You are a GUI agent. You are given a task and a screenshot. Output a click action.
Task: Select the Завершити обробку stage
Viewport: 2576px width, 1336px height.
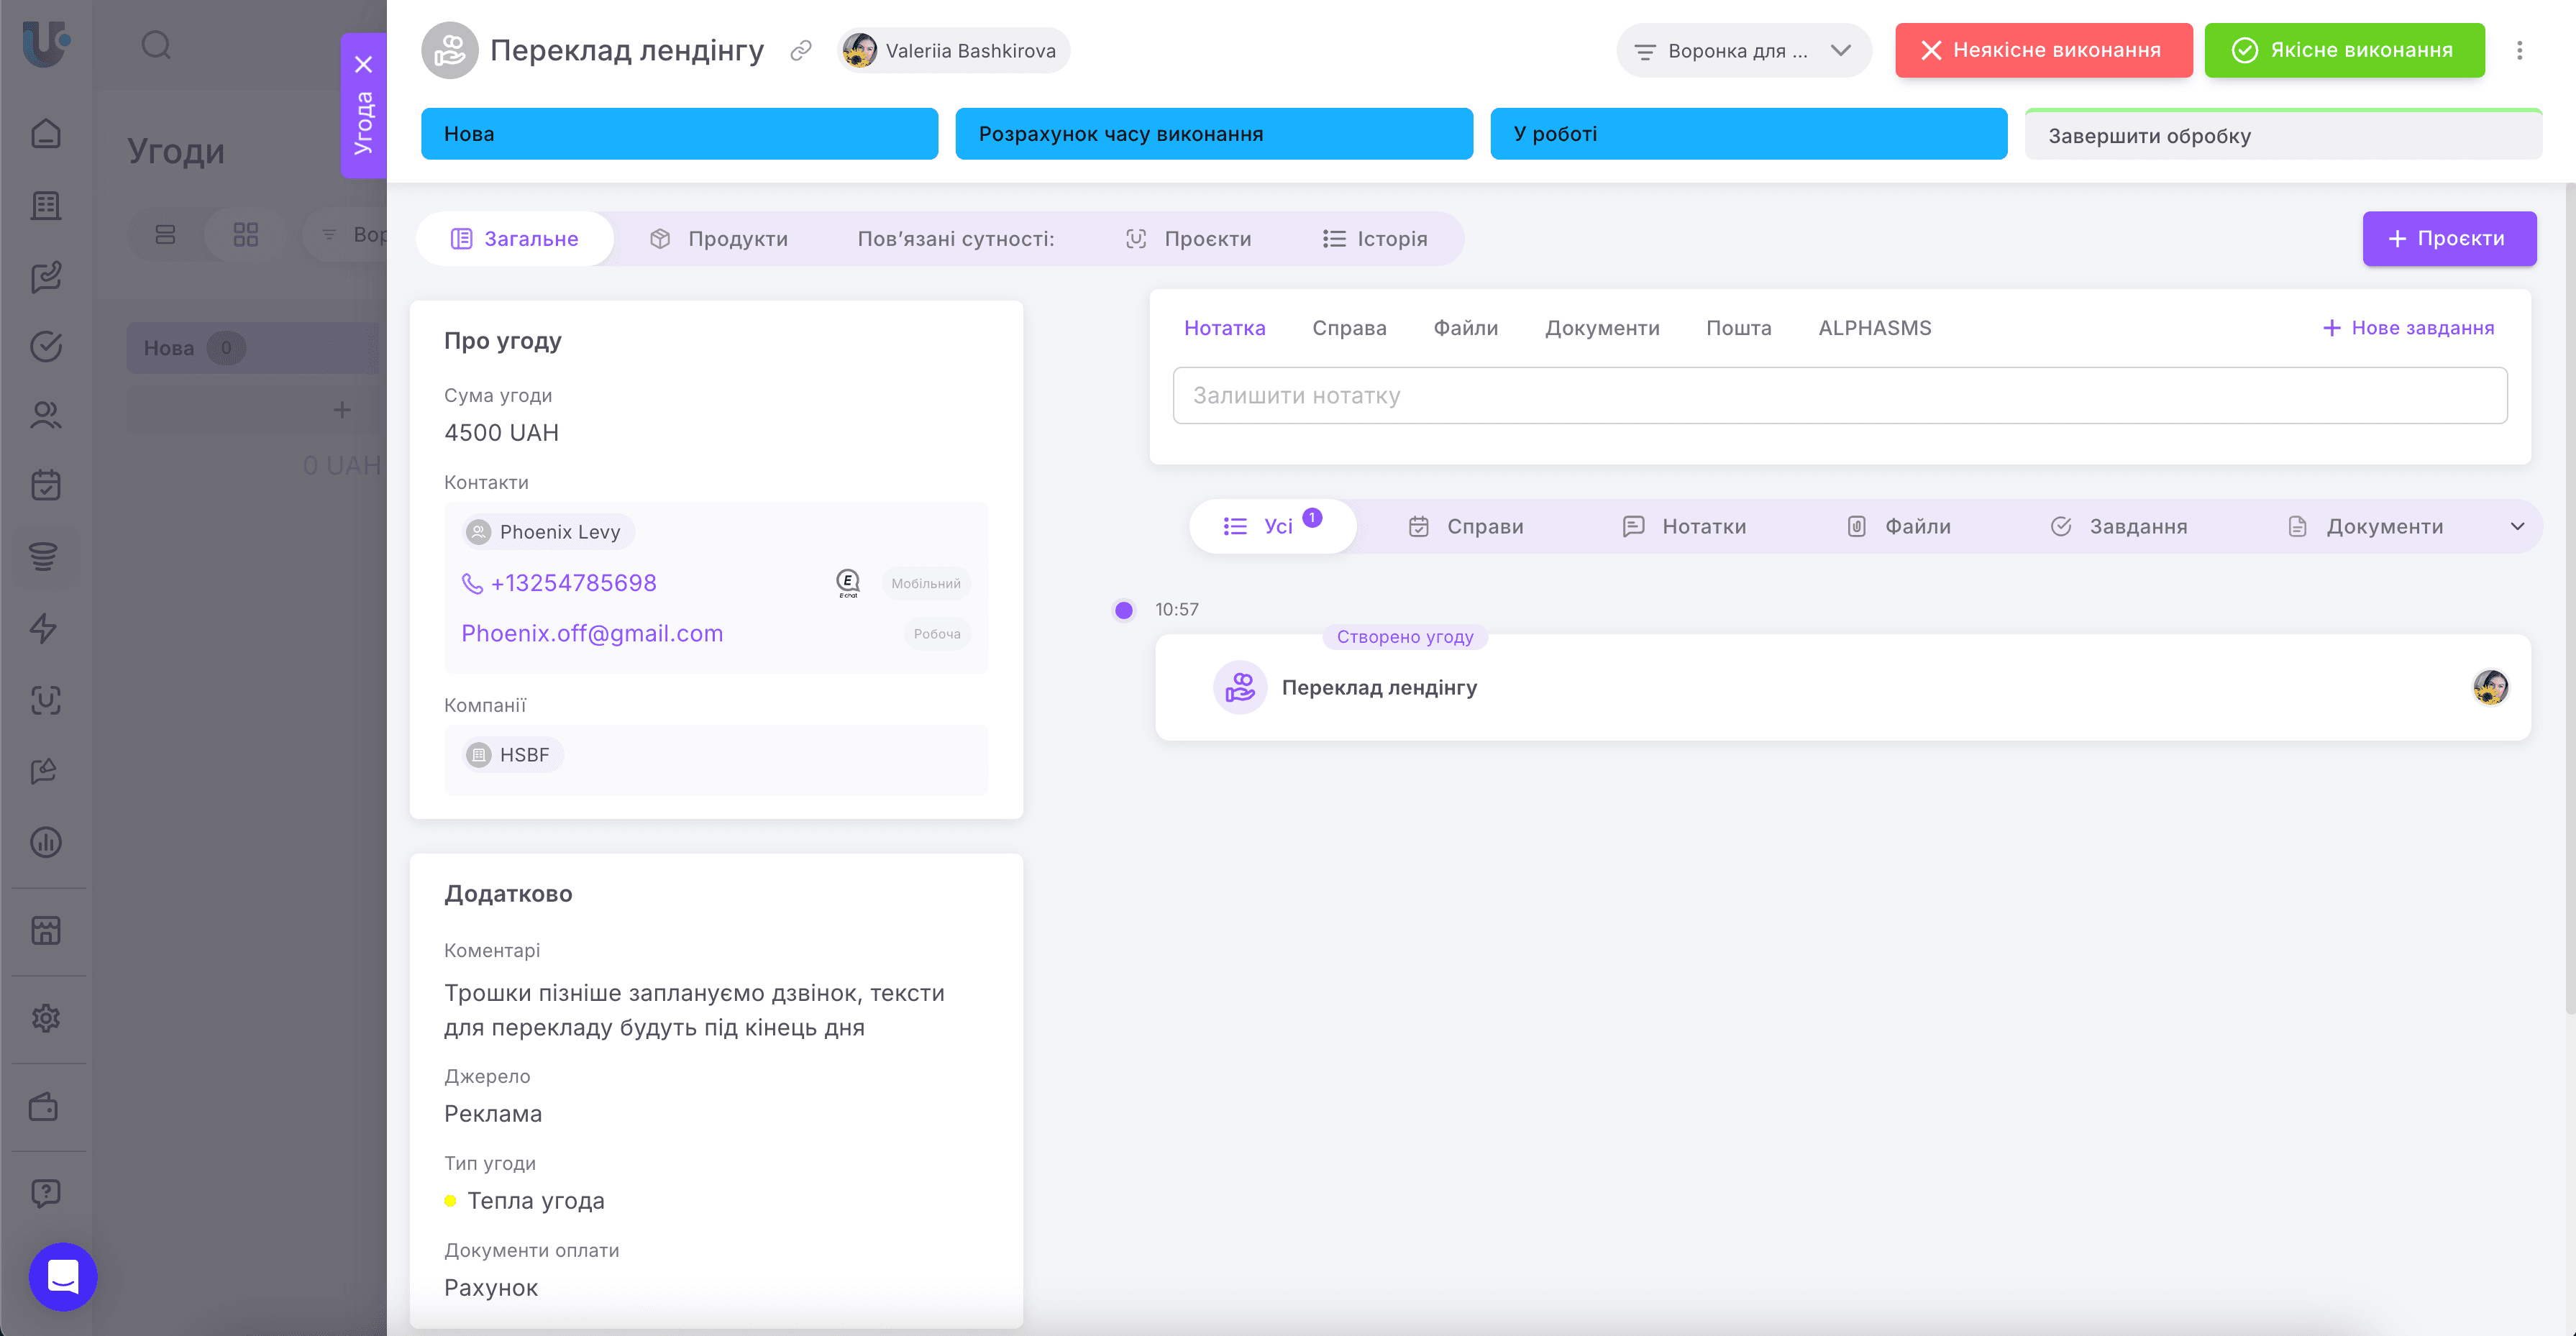pos(2282,136)
